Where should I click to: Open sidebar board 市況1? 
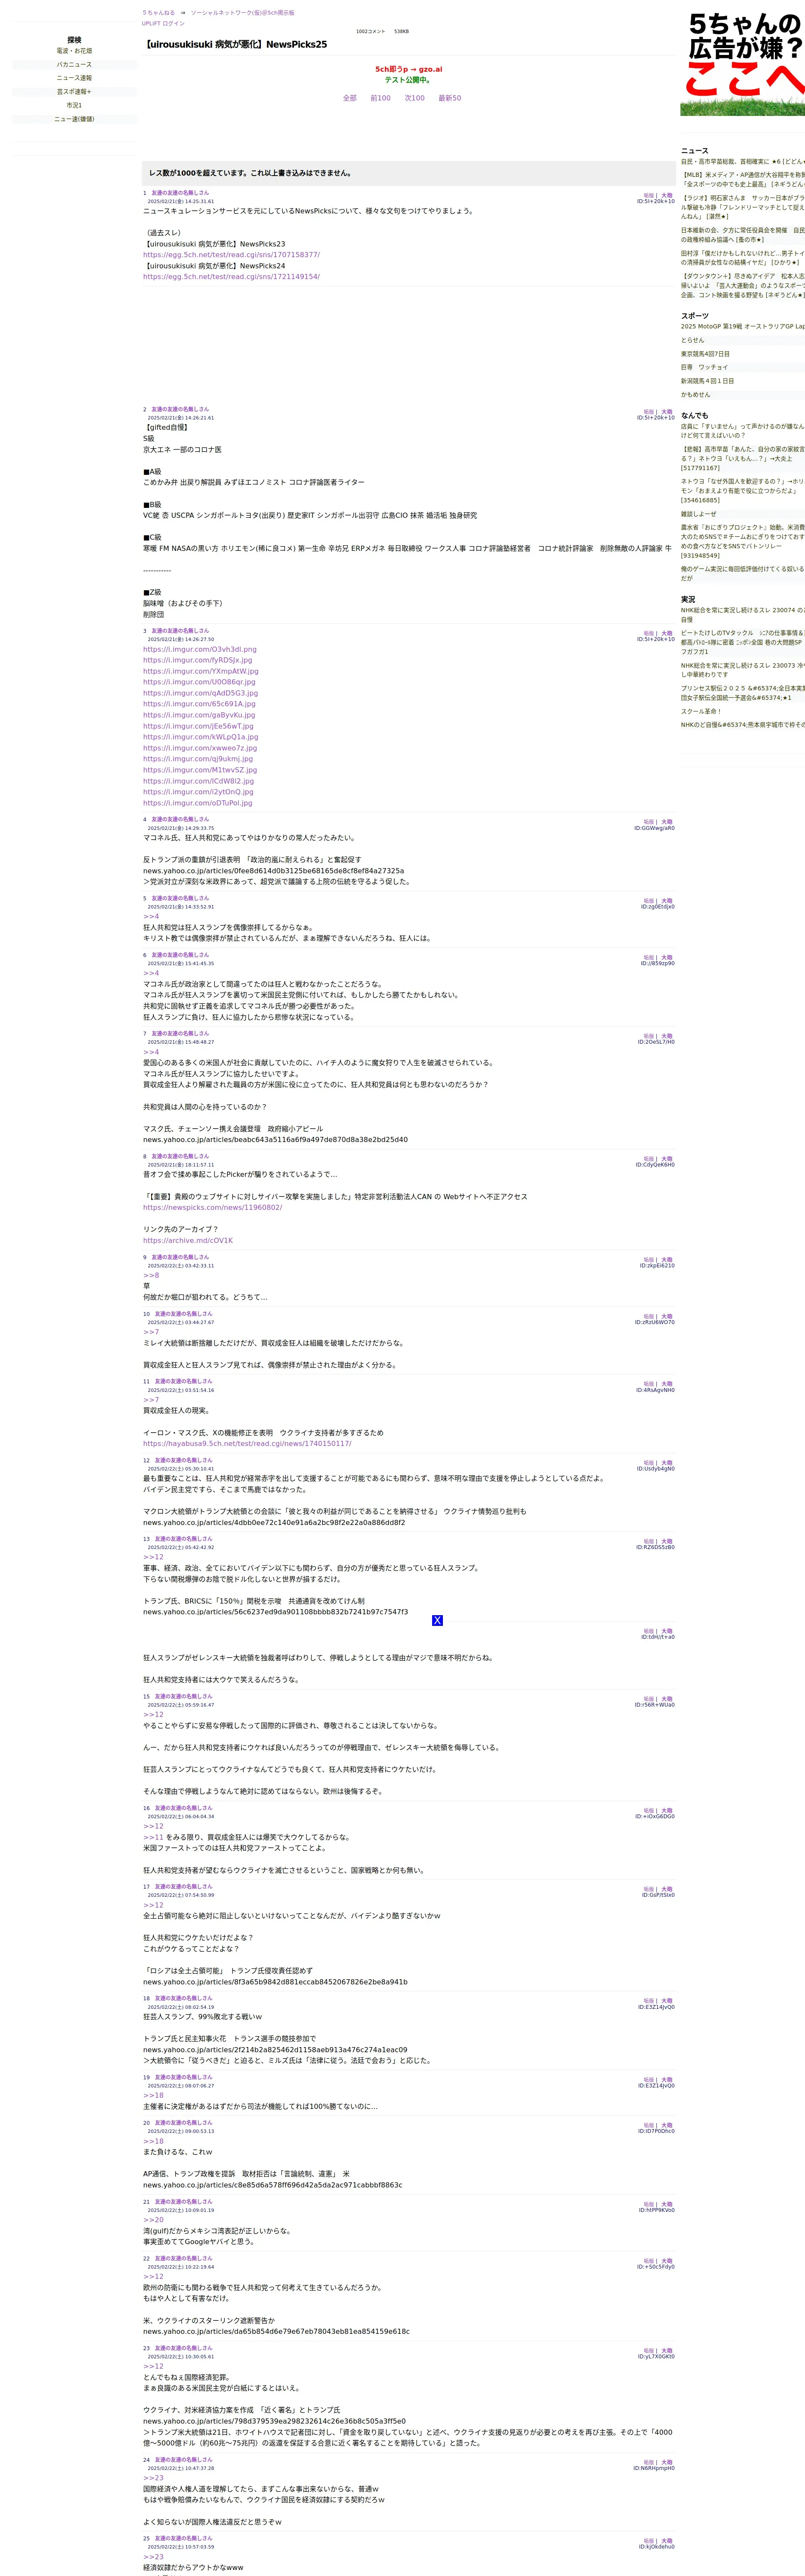tap(74, 105)
